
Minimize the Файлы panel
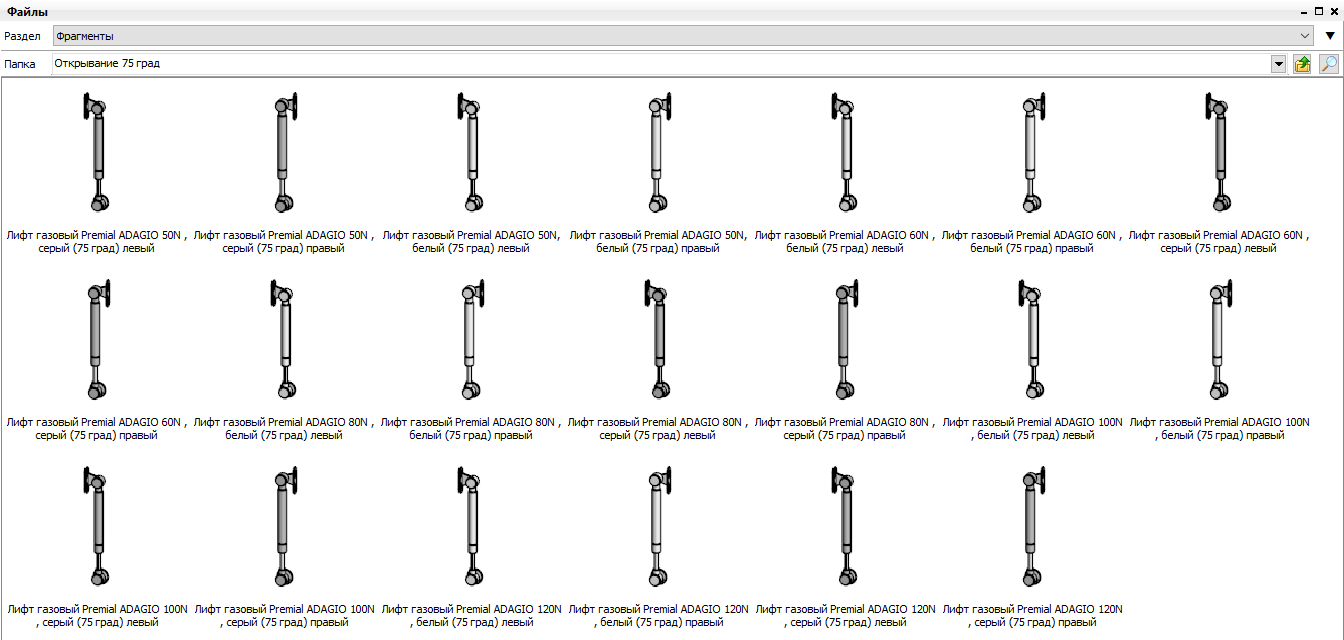tap(1304, 11)
